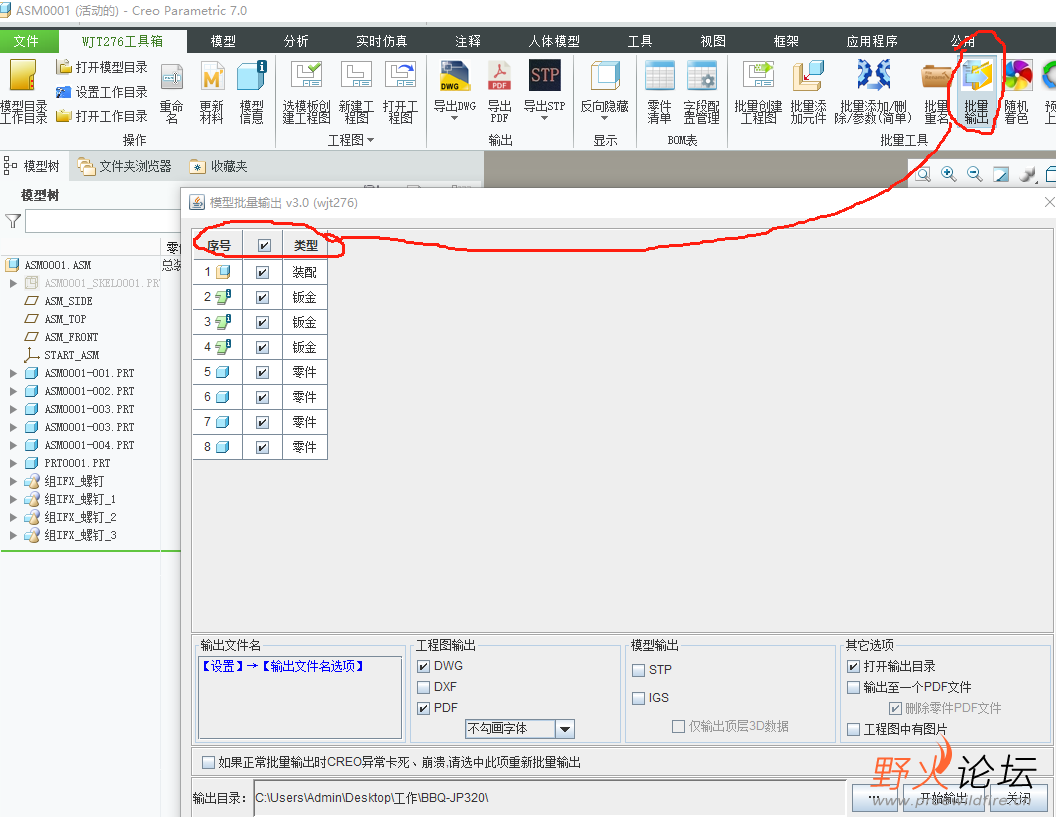
Task: Click 打开工作目录 option
Action: point(102,116)
